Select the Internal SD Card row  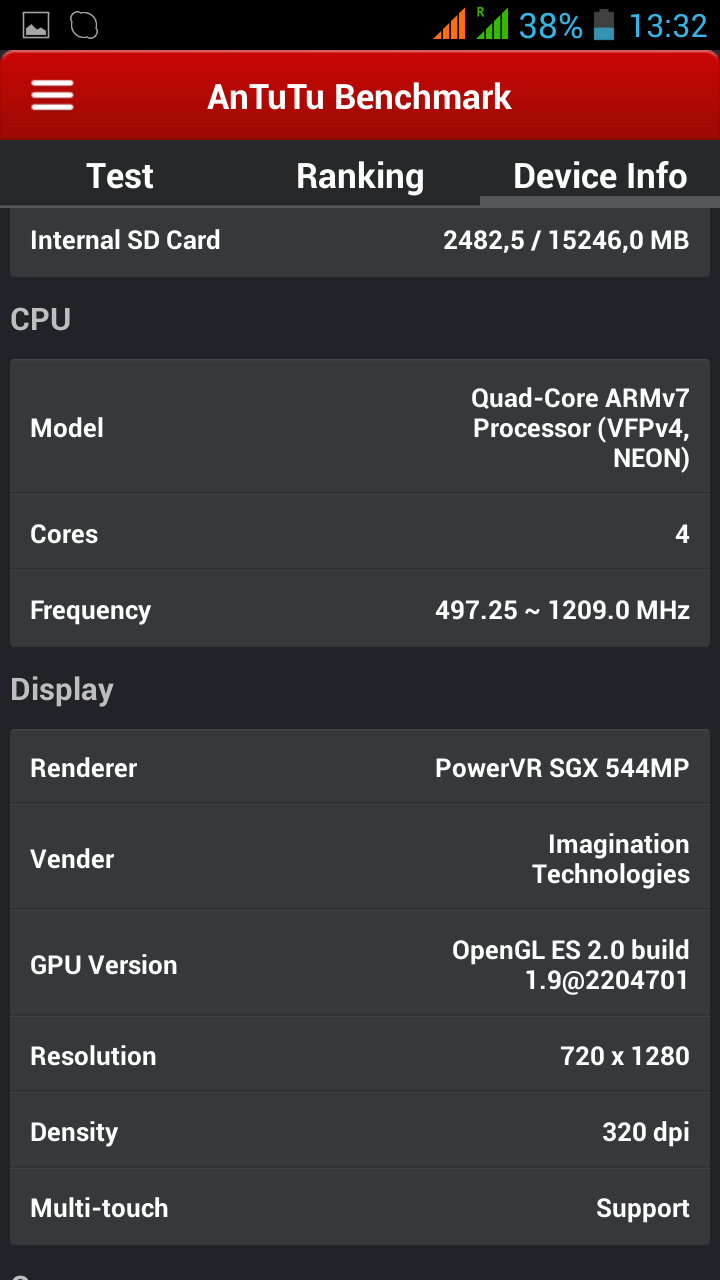(x=360, y=241)
